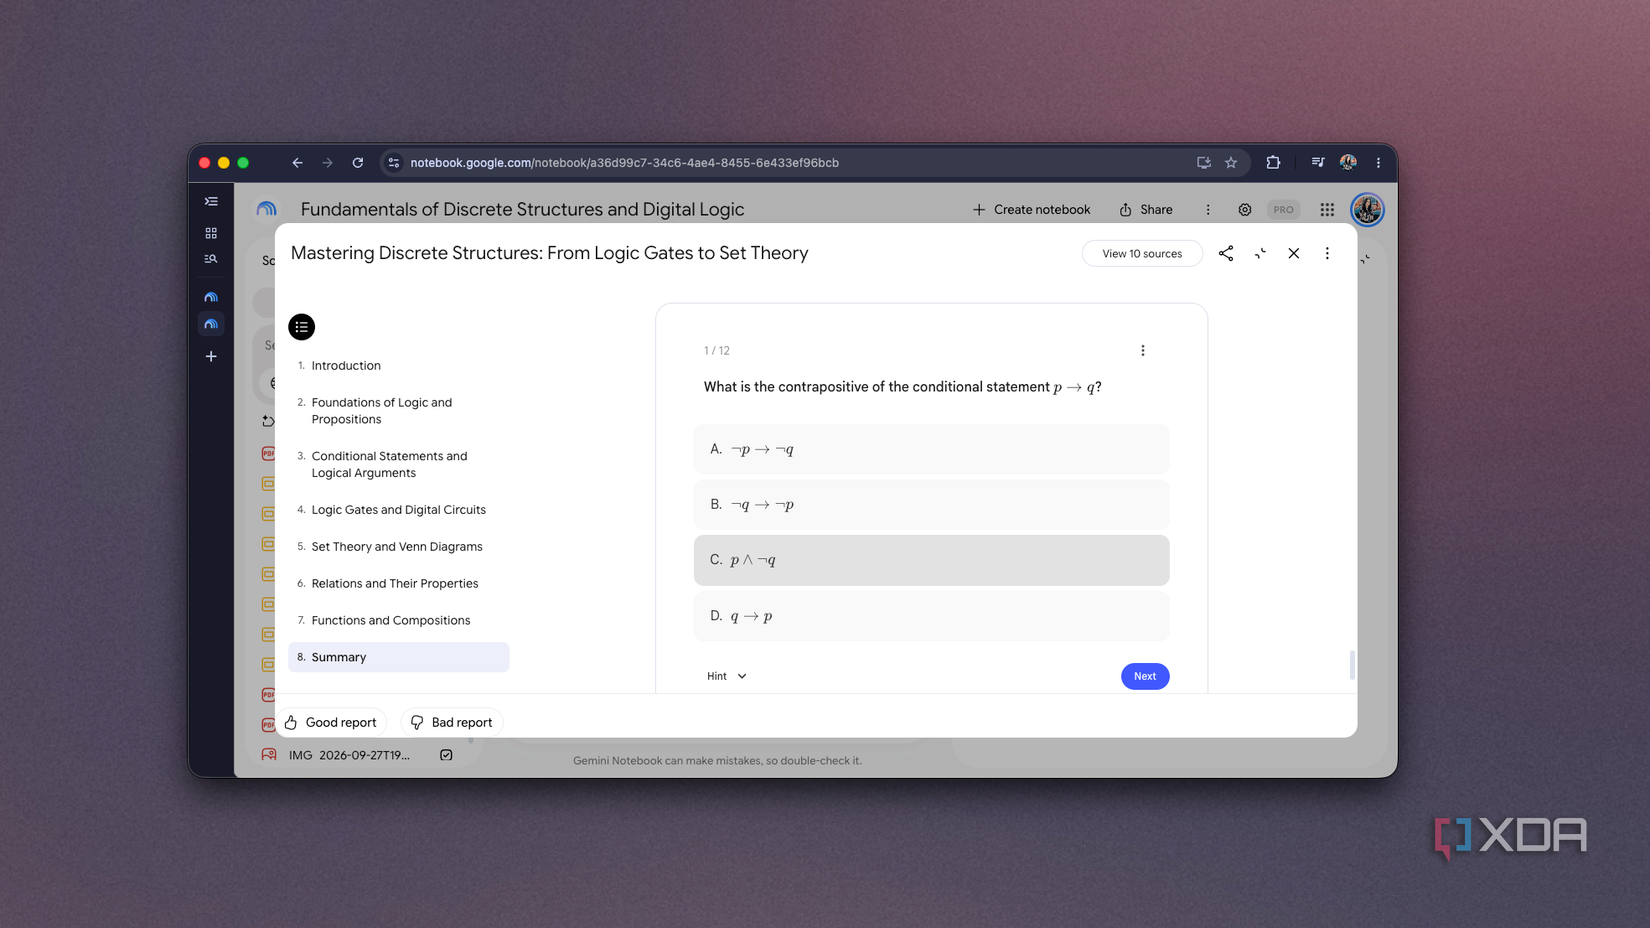Toggle the checkbox for the IMG source
This screenshot has height=928, width=1650.
(x=446, y=755)
